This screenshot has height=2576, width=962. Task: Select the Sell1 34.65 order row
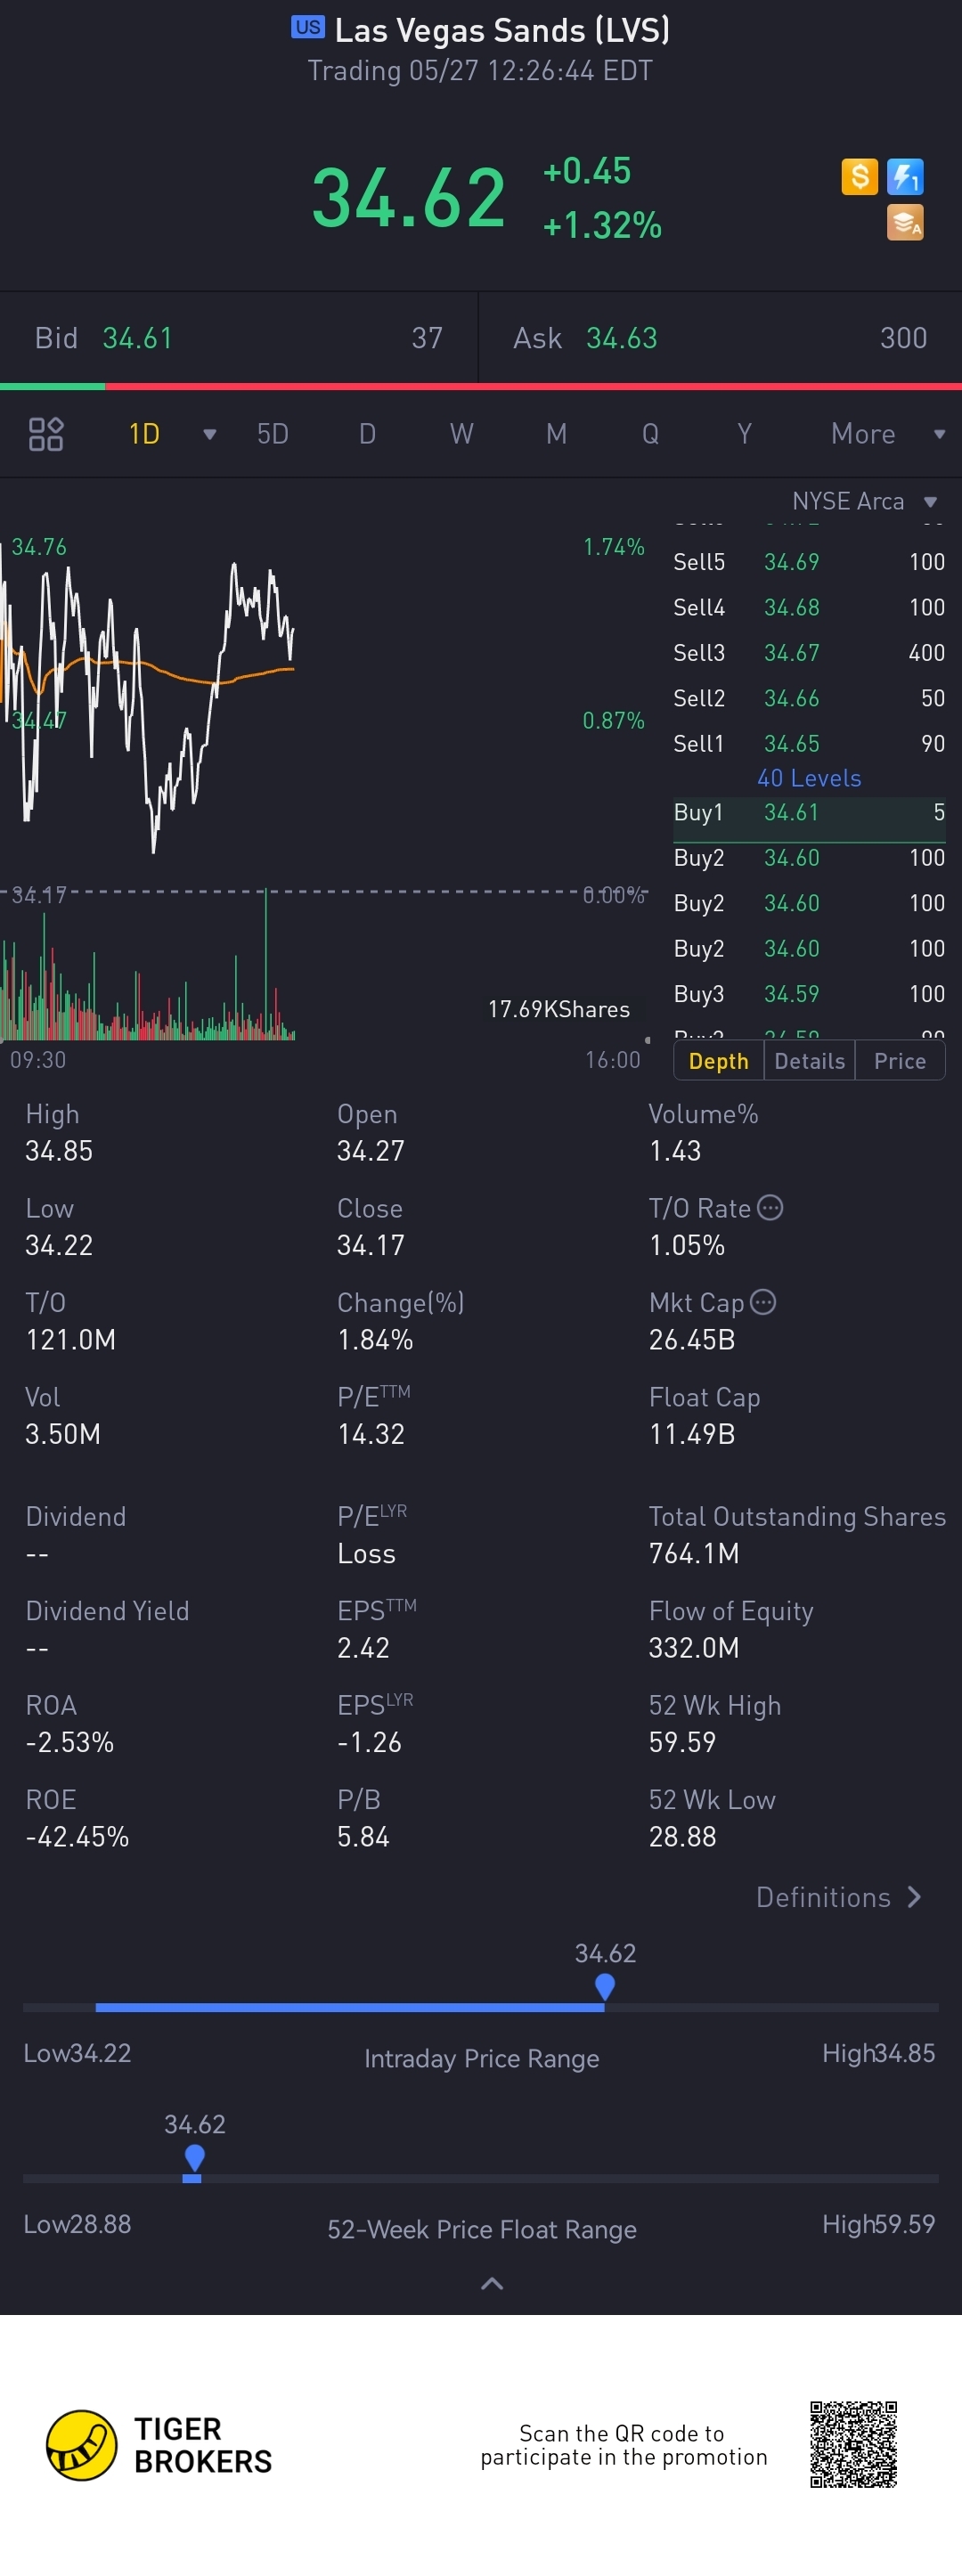809,743
